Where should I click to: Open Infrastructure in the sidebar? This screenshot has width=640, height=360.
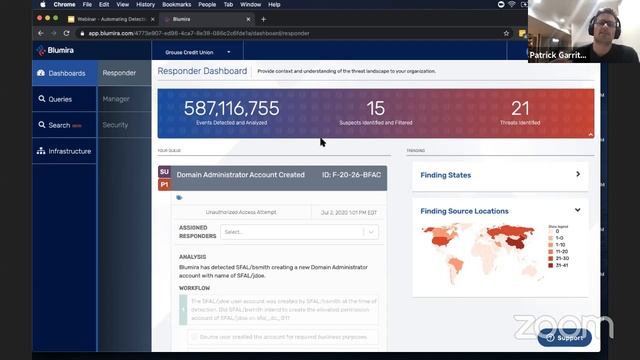pyautogui.click(x=64, y=151)
